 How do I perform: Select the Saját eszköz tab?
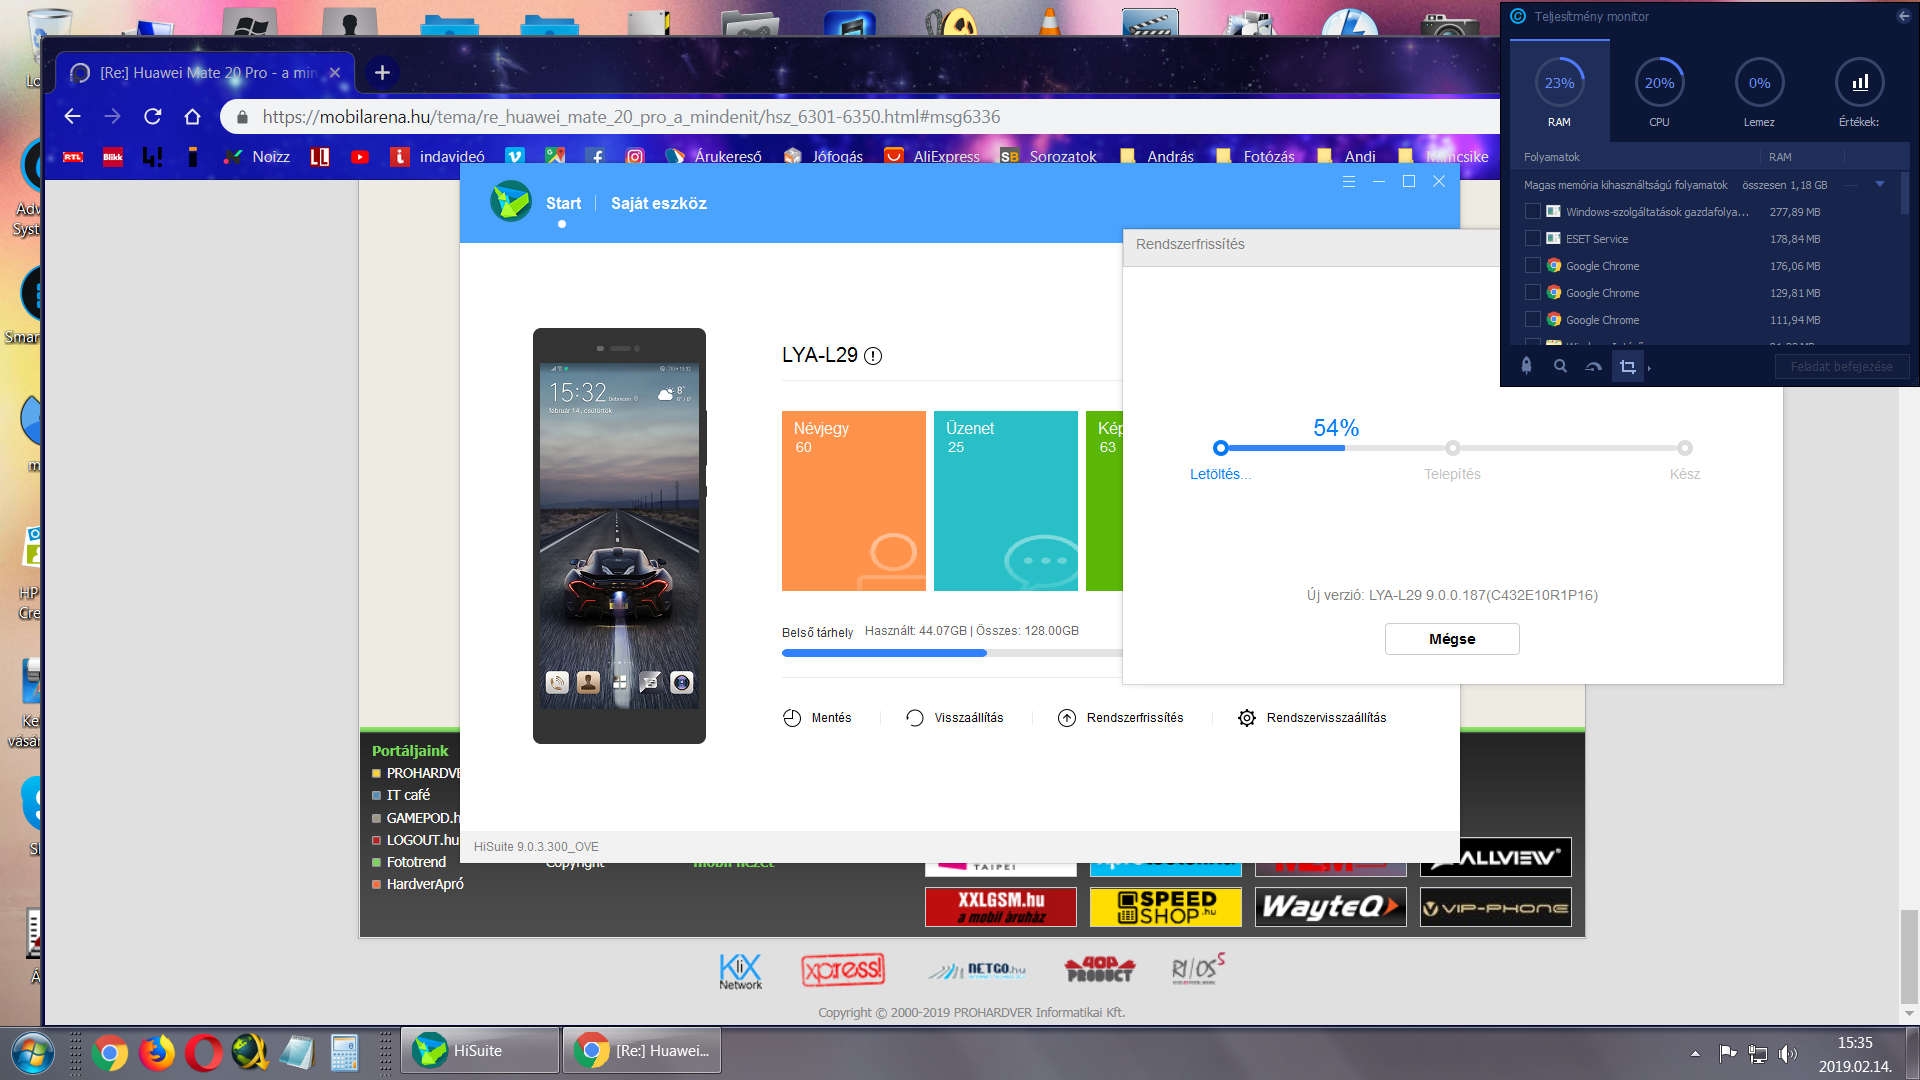point(659,203)
